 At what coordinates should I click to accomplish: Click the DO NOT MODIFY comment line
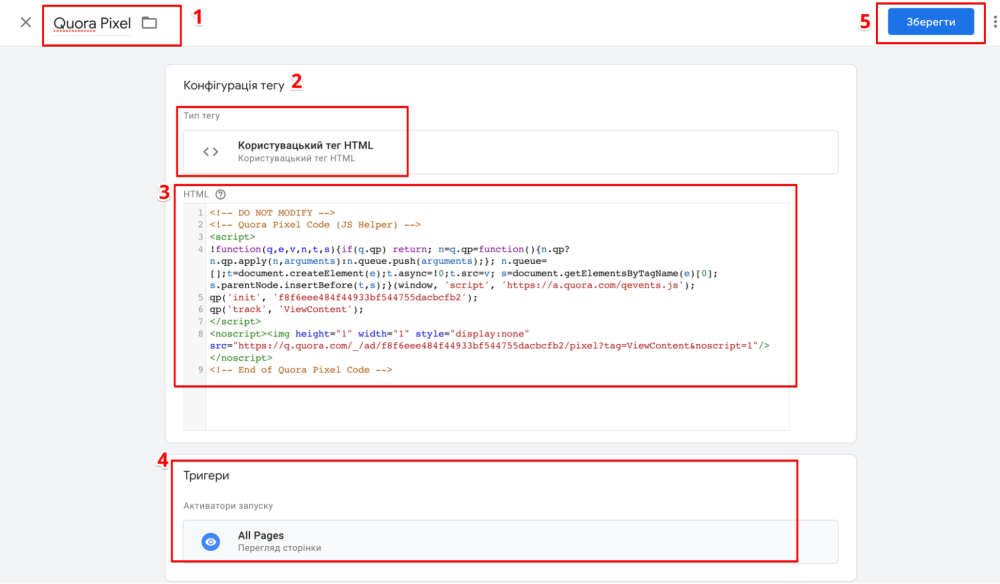[272, 213]
